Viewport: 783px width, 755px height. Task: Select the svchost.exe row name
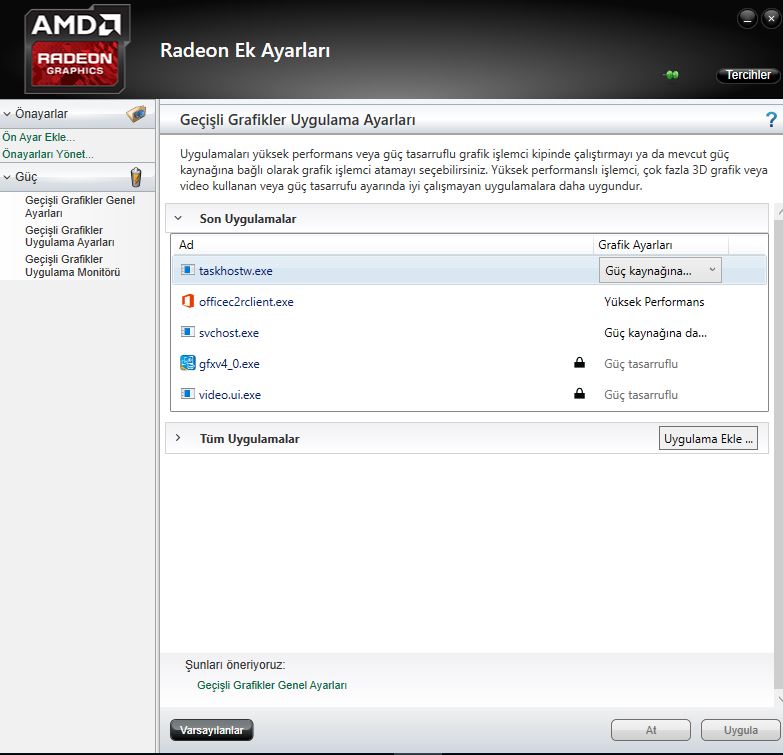[229, 333]
